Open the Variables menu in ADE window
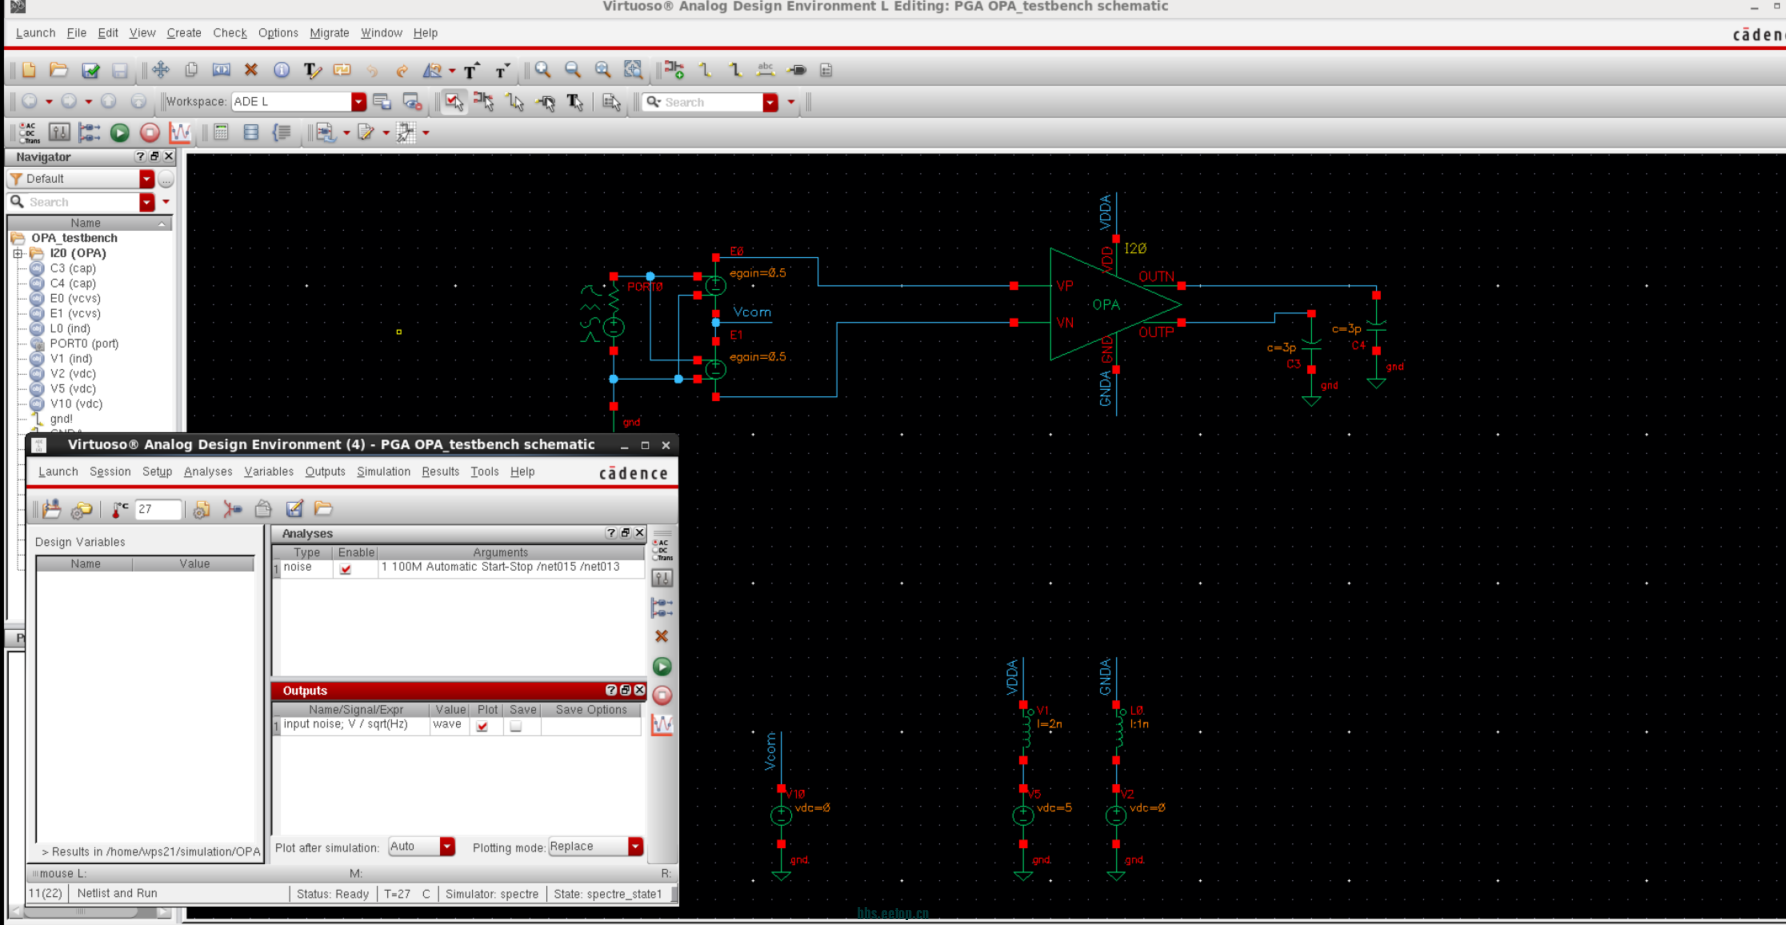This screenshot has width=1786, height=925. coord(269,472)
